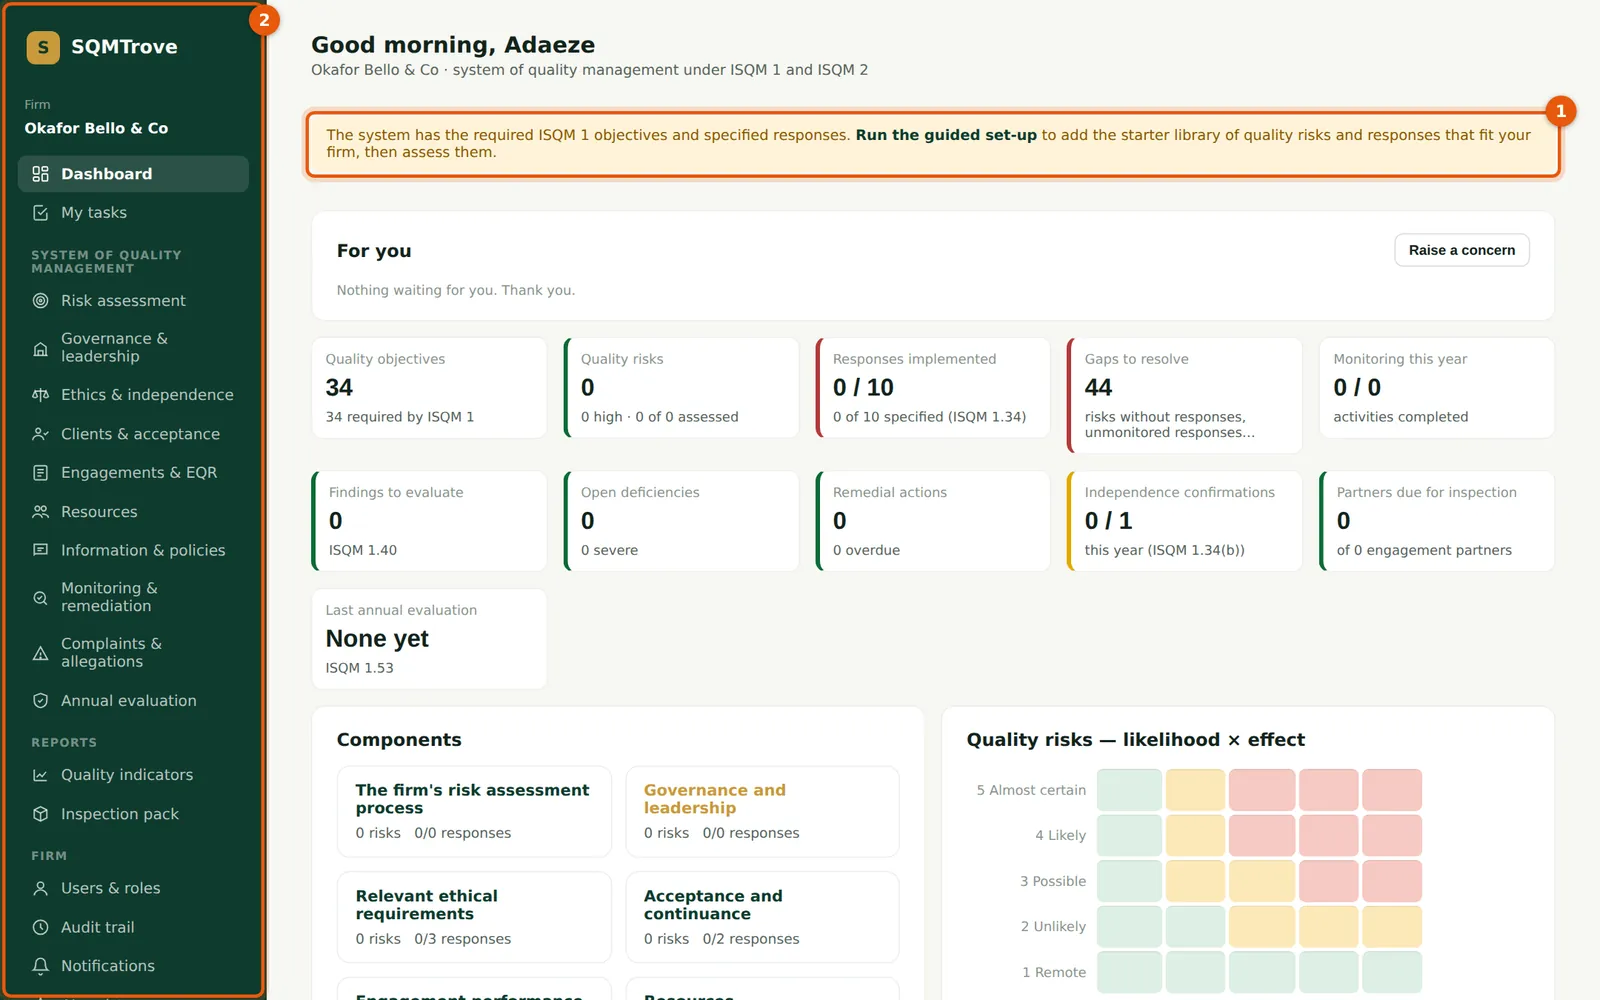The image size is (1600, 1000).
Task: Click the Monitoring & remediation magnifier icon
Action: pos(40,597)
